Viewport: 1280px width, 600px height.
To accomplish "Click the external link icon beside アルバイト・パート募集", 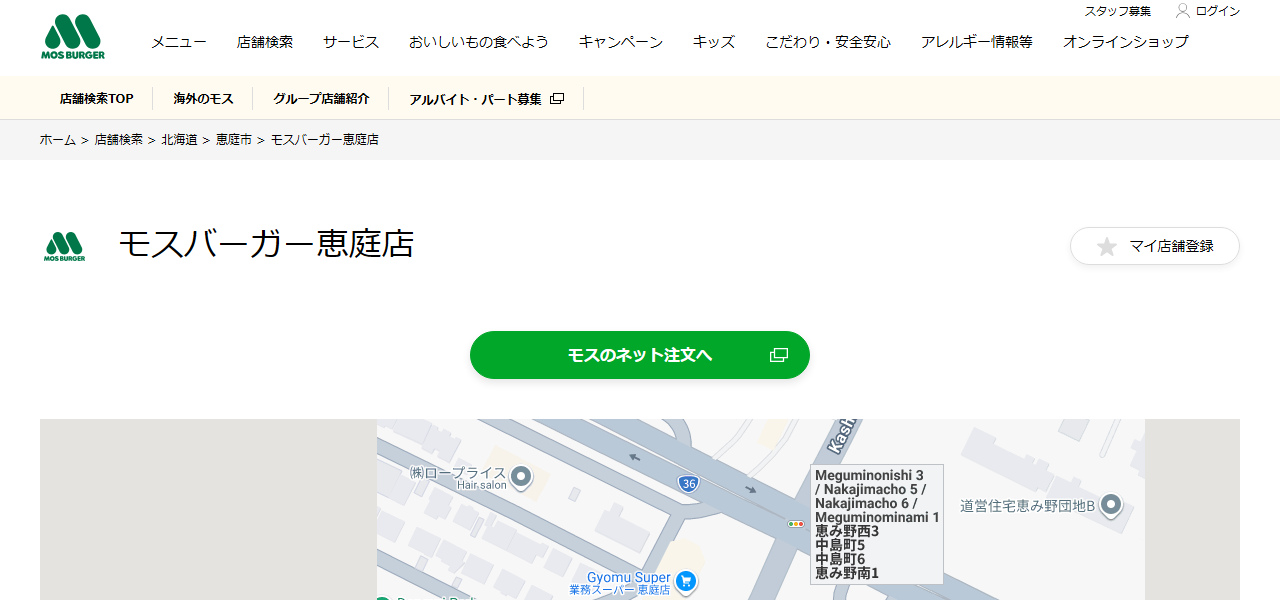I will [x=557, y=99].
